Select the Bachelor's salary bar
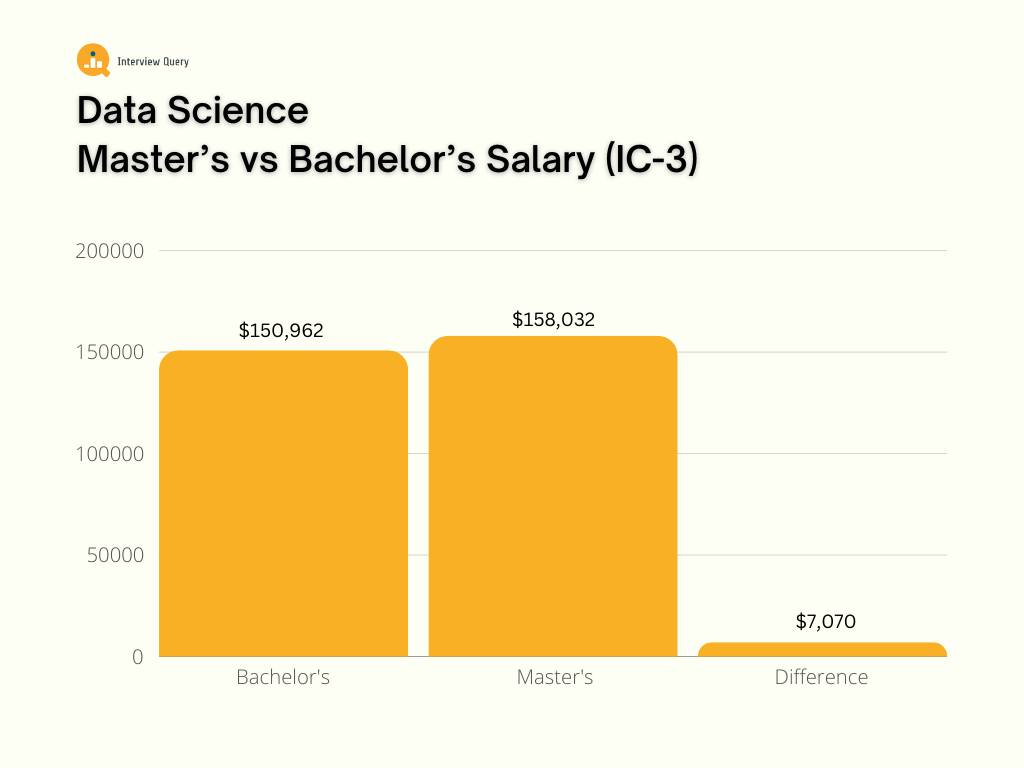This screenshot has height=768, width=1024. (283, 503)
